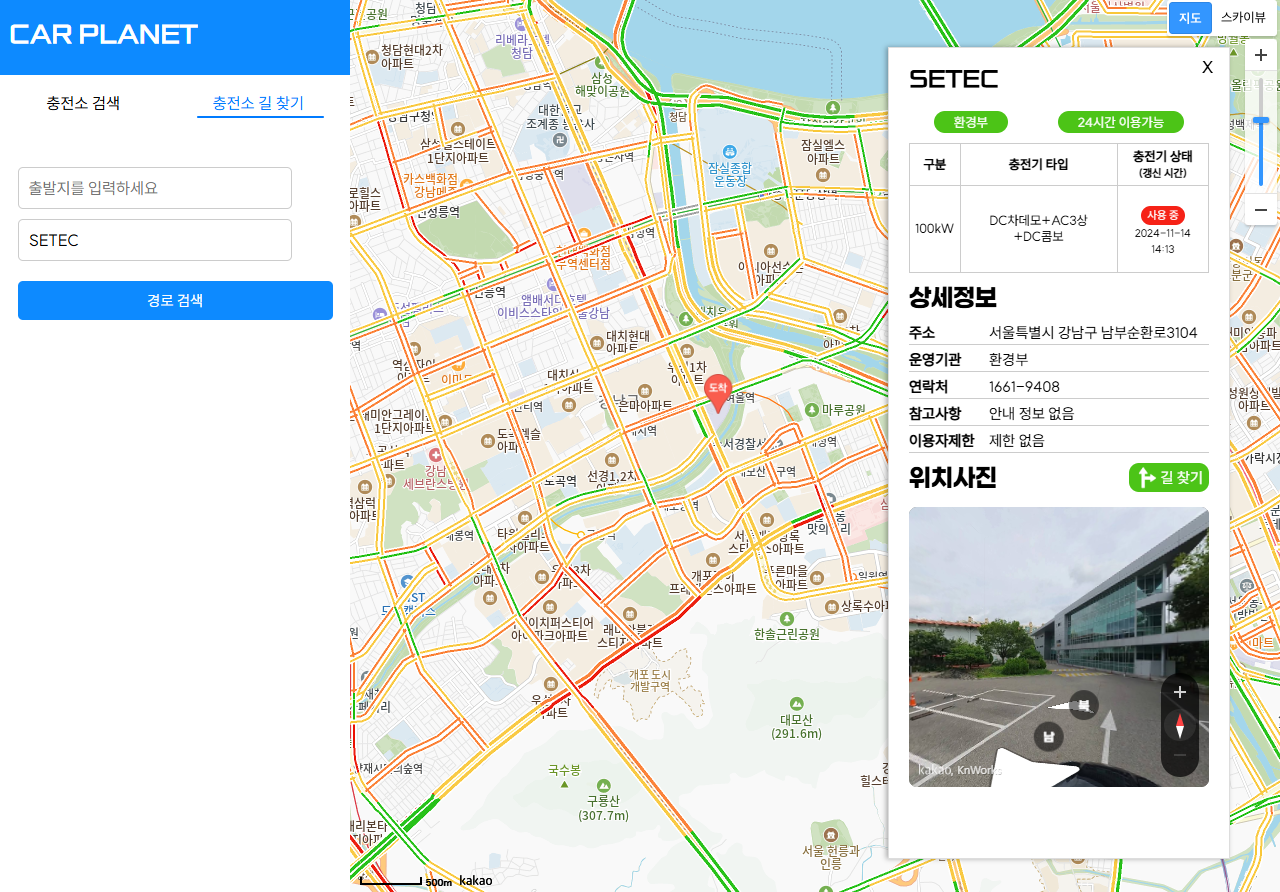Click the 구분 column header
Viewport: 1280px width, 892px height.
coord(934,164)
